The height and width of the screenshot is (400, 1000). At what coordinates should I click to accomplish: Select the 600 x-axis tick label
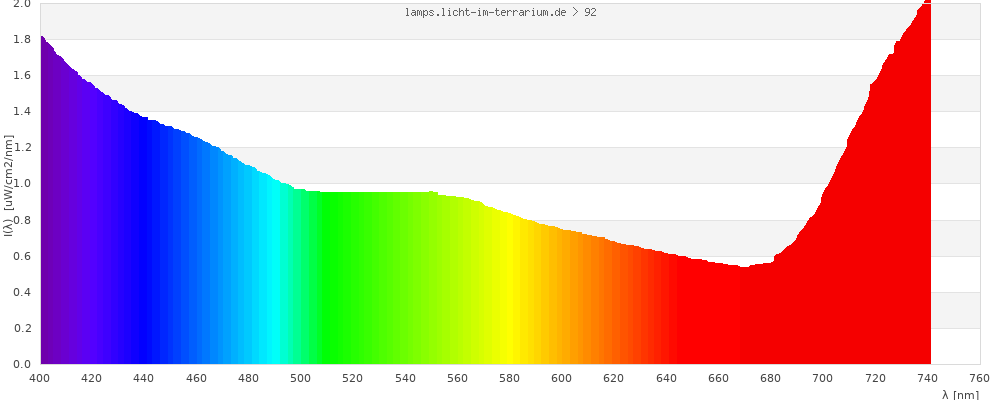(x=562, y=378)
